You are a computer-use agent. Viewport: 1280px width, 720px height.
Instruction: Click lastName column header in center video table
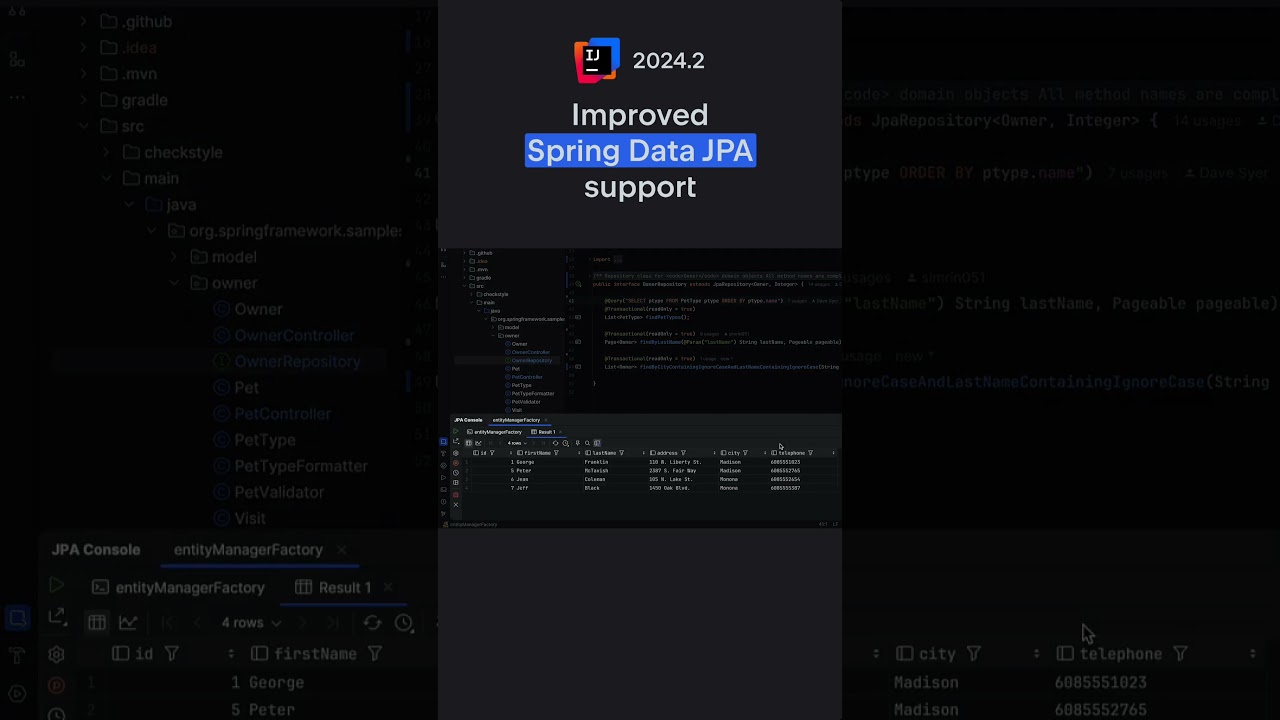pyautogui.click(x=604, y=453)
